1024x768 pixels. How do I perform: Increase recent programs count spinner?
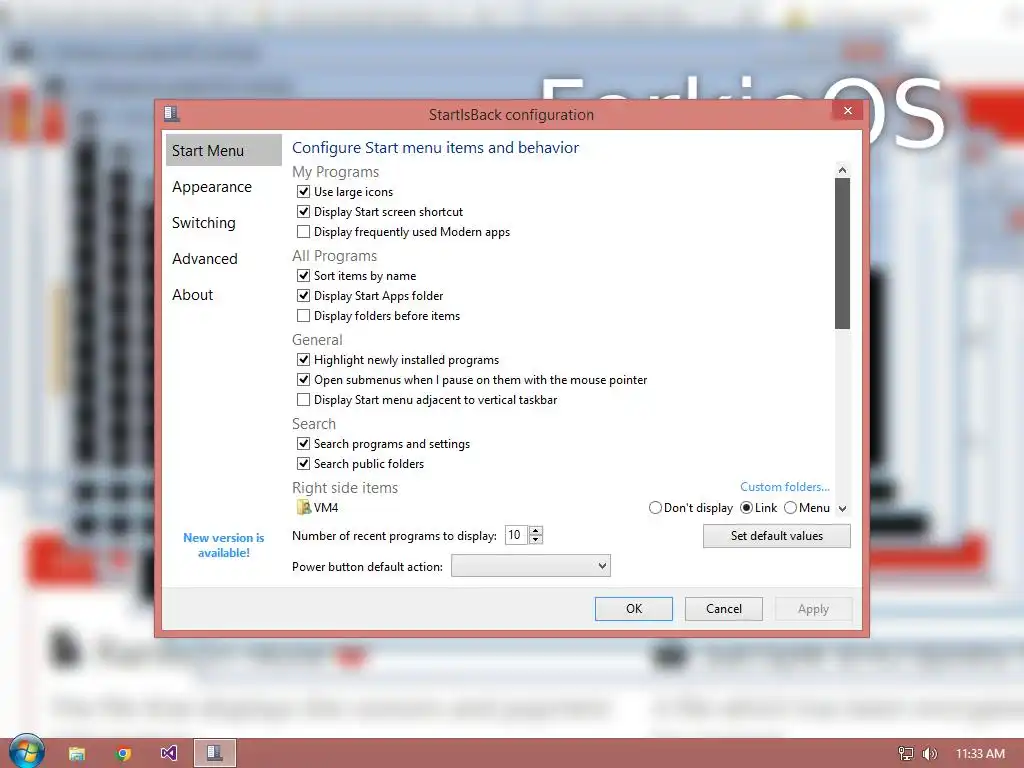click(536, 530)
